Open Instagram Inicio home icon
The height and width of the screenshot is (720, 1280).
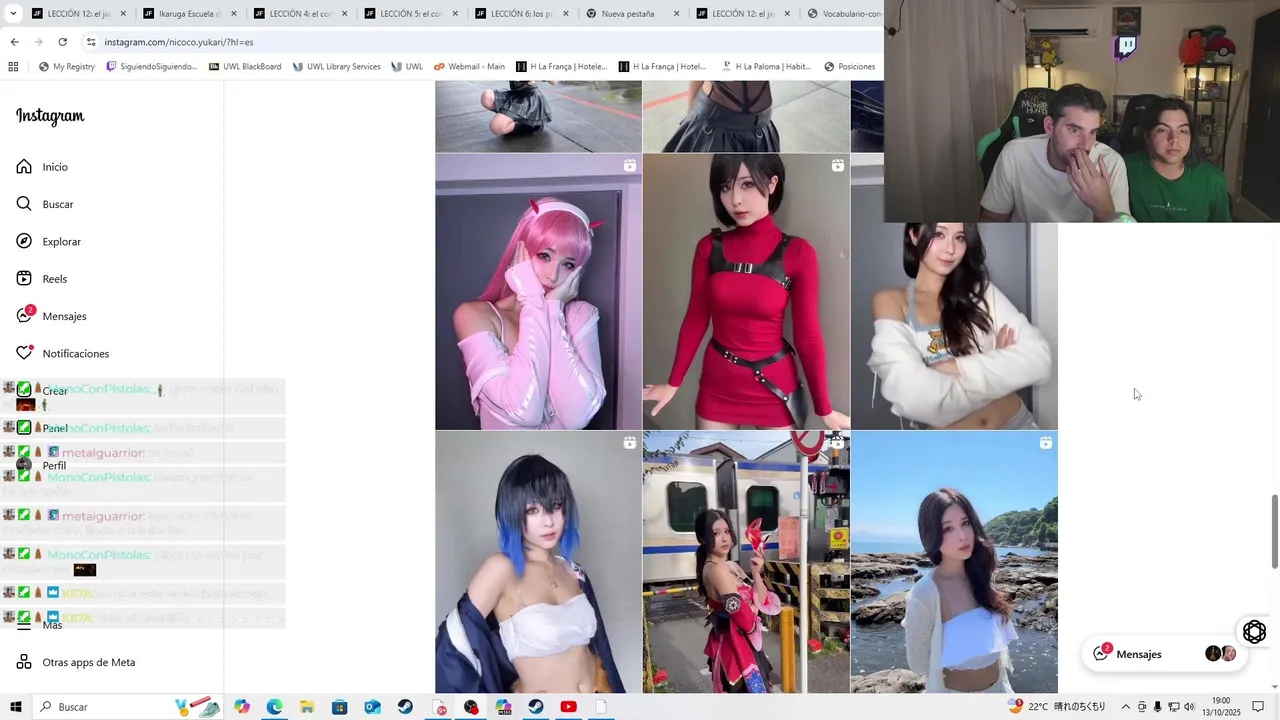click(24, 167)
